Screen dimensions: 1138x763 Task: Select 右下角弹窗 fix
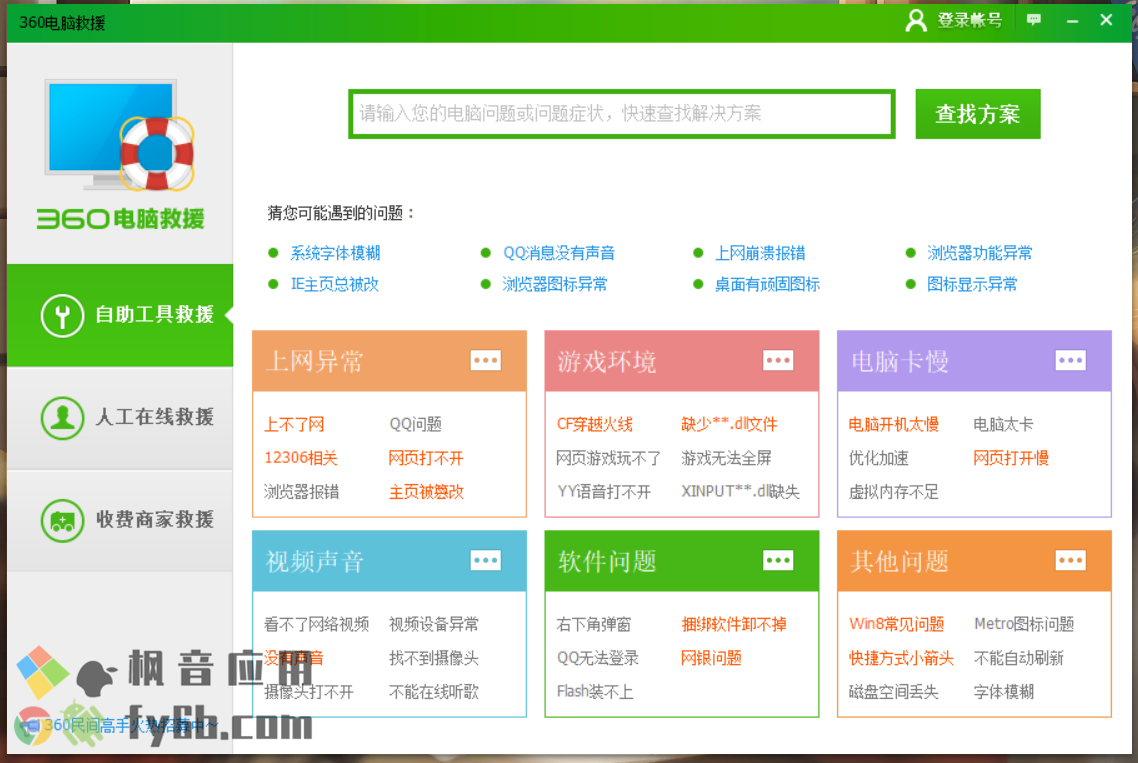[x=594, y=624]
